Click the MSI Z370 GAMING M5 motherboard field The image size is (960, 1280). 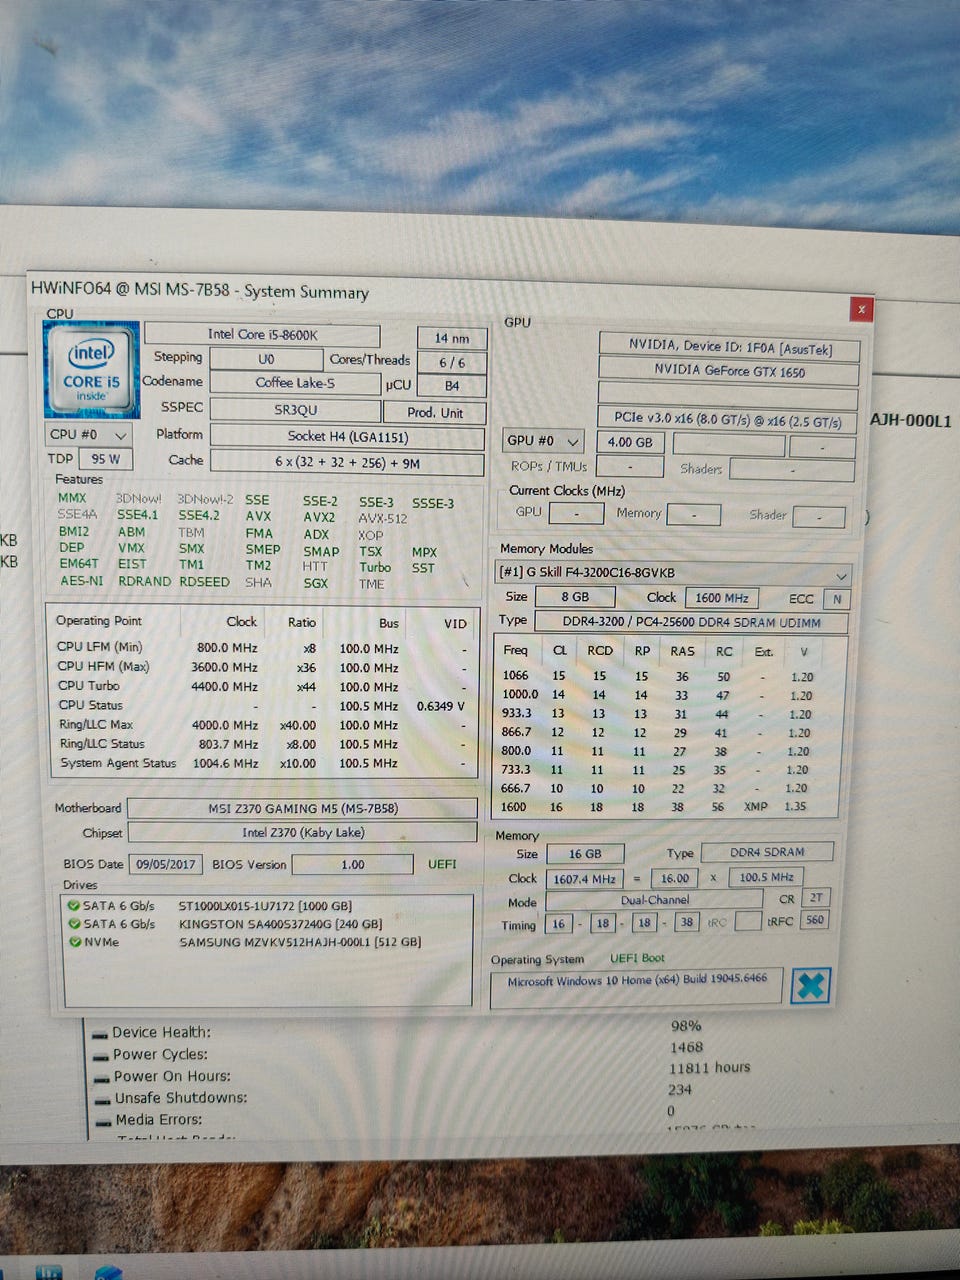click(x=302, y=808)
